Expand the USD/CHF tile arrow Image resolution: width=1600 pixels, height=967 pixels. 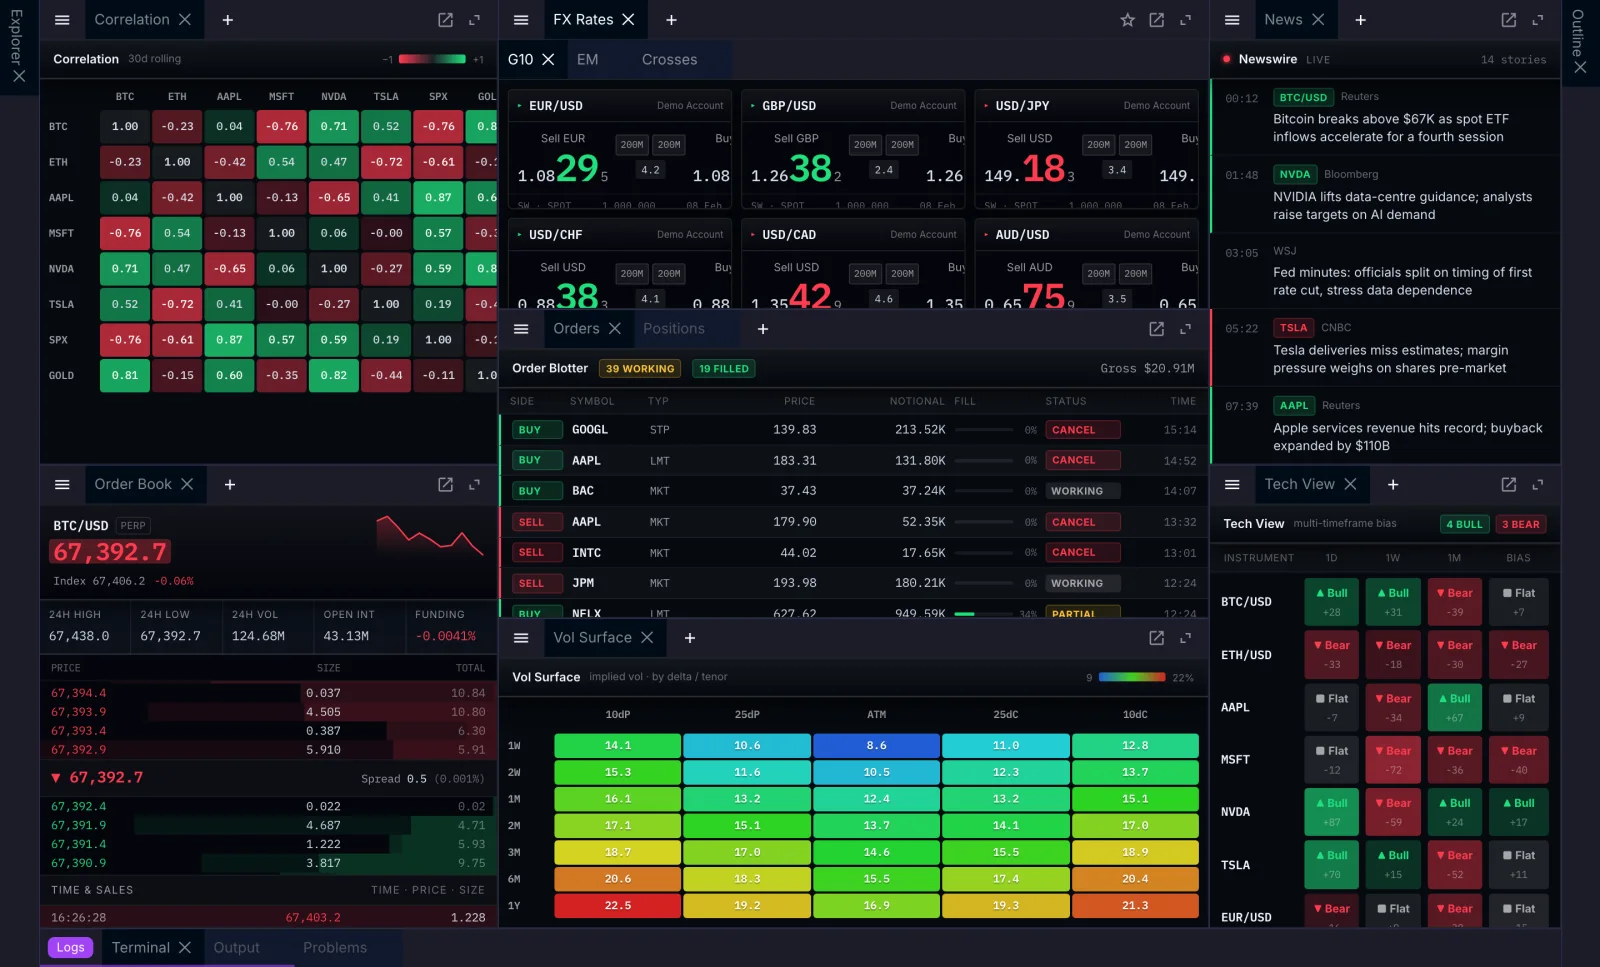click(519, 235)
